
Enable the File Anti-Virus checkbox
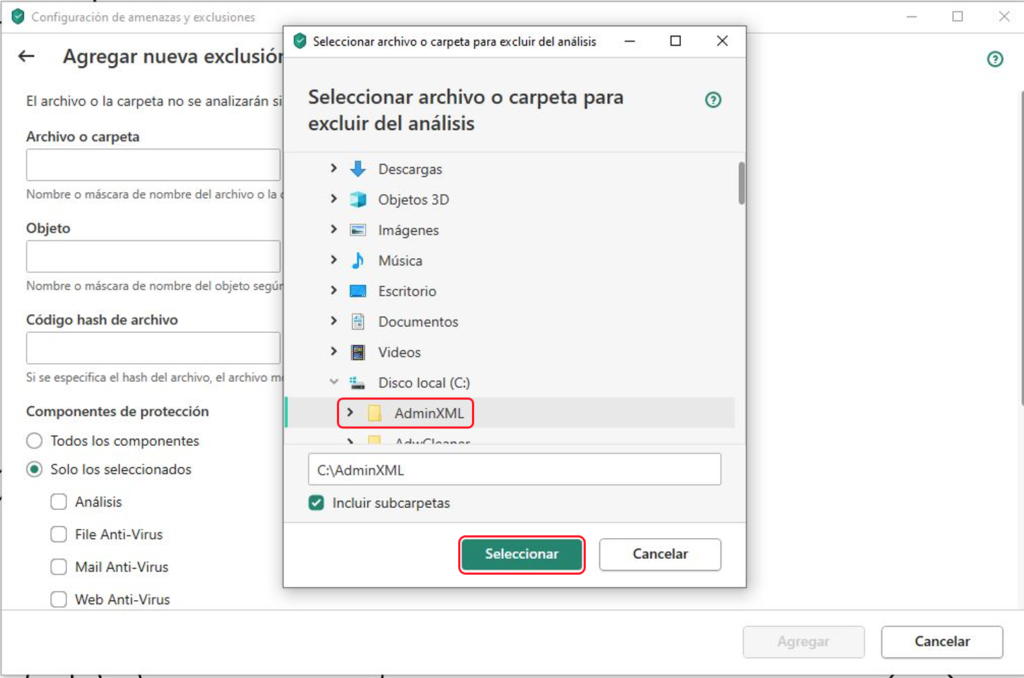(59, 535)
